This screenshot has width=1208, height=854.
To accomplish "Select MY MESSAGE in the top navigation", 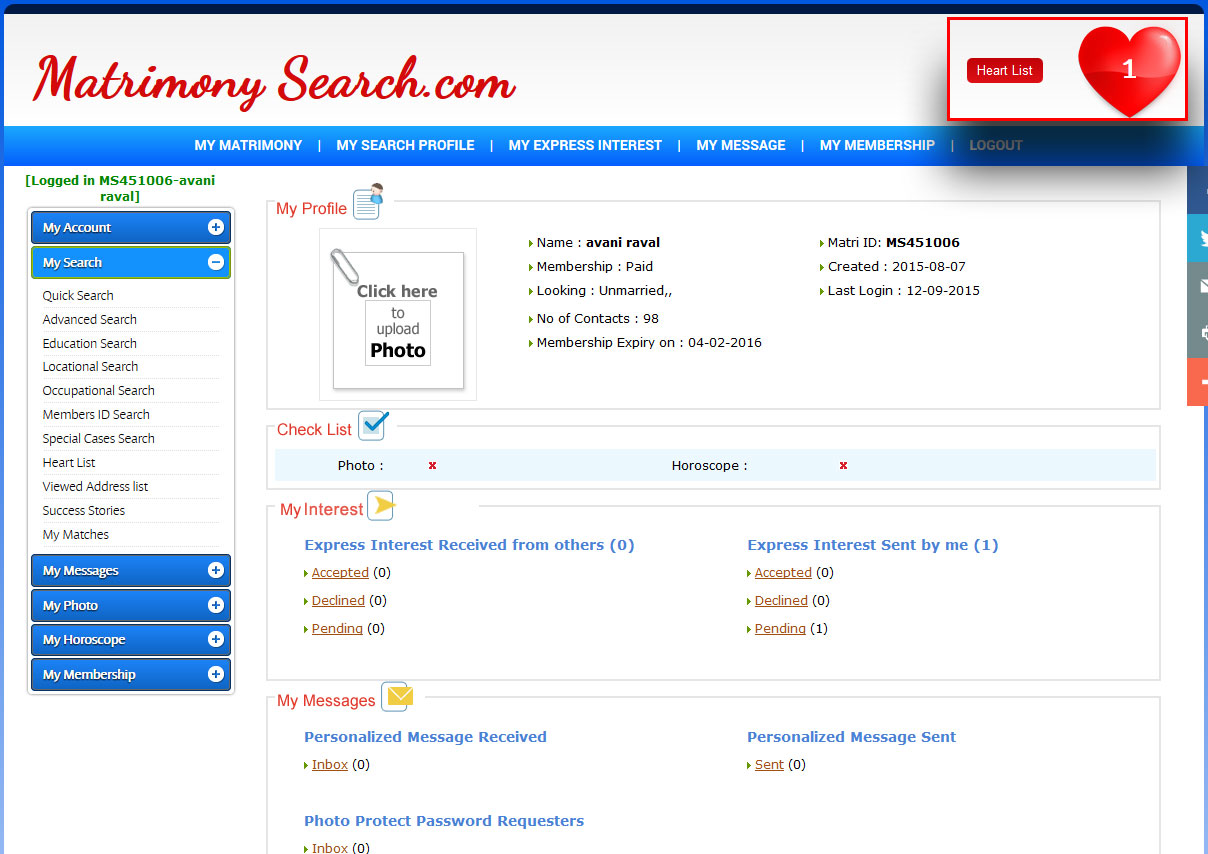I will (740, 145).
